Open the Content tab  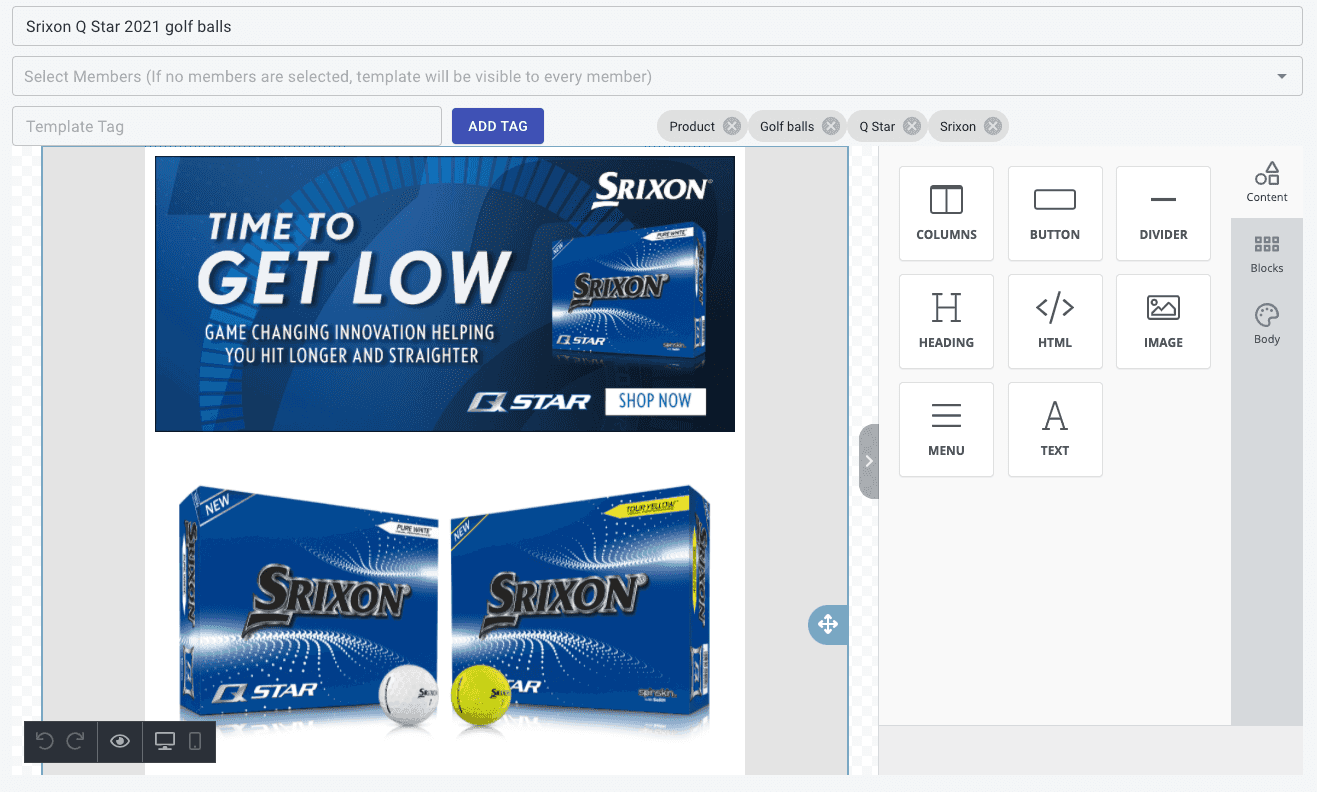click(x=1267, y=182)
